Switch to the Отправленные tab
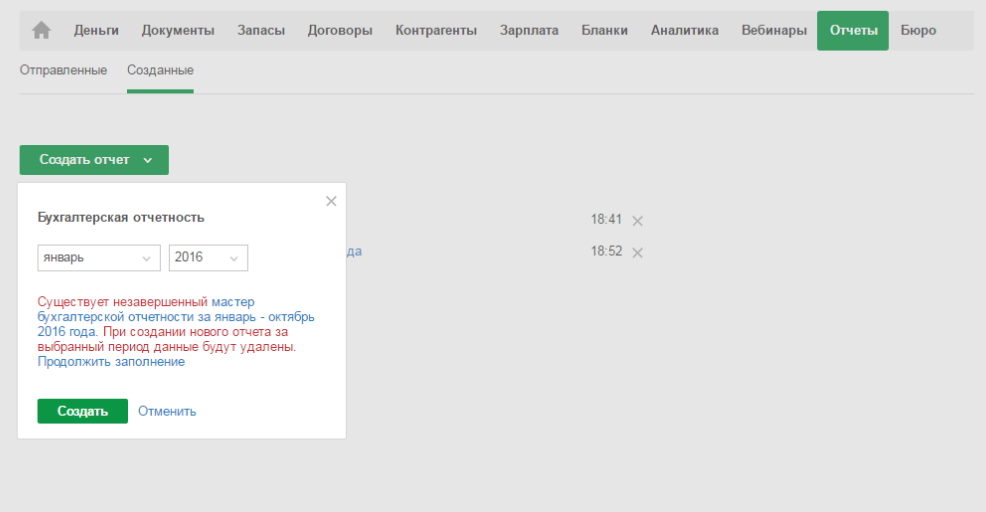Image resolution: width=986 pixels, height=512 pixels. click(63, 70)
